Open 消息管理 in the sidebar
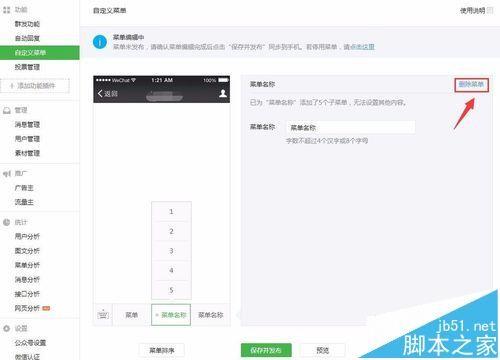 27,125
